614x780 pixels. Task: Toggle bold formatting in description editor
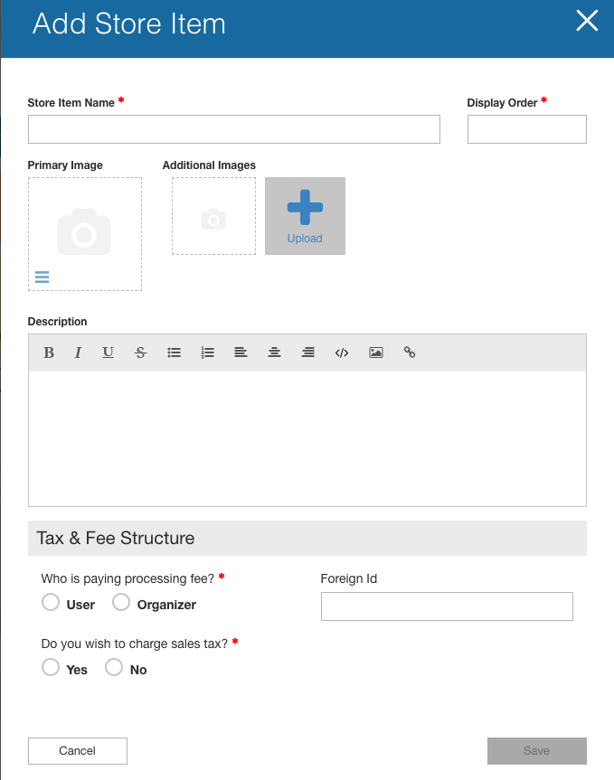point(48,353)
